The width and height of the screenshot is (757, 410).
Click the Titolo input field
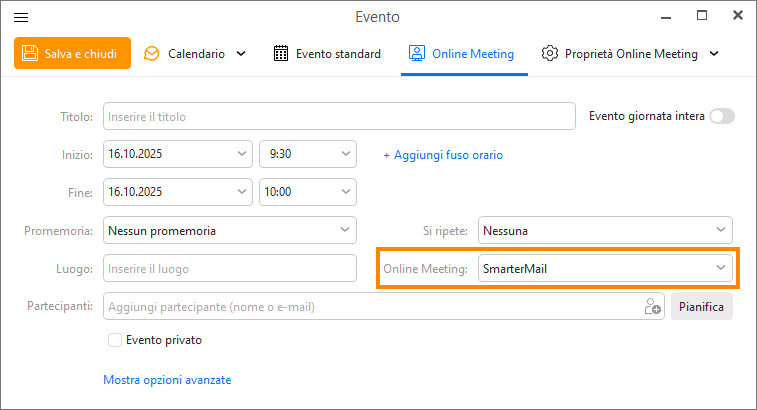pos(339,117)
